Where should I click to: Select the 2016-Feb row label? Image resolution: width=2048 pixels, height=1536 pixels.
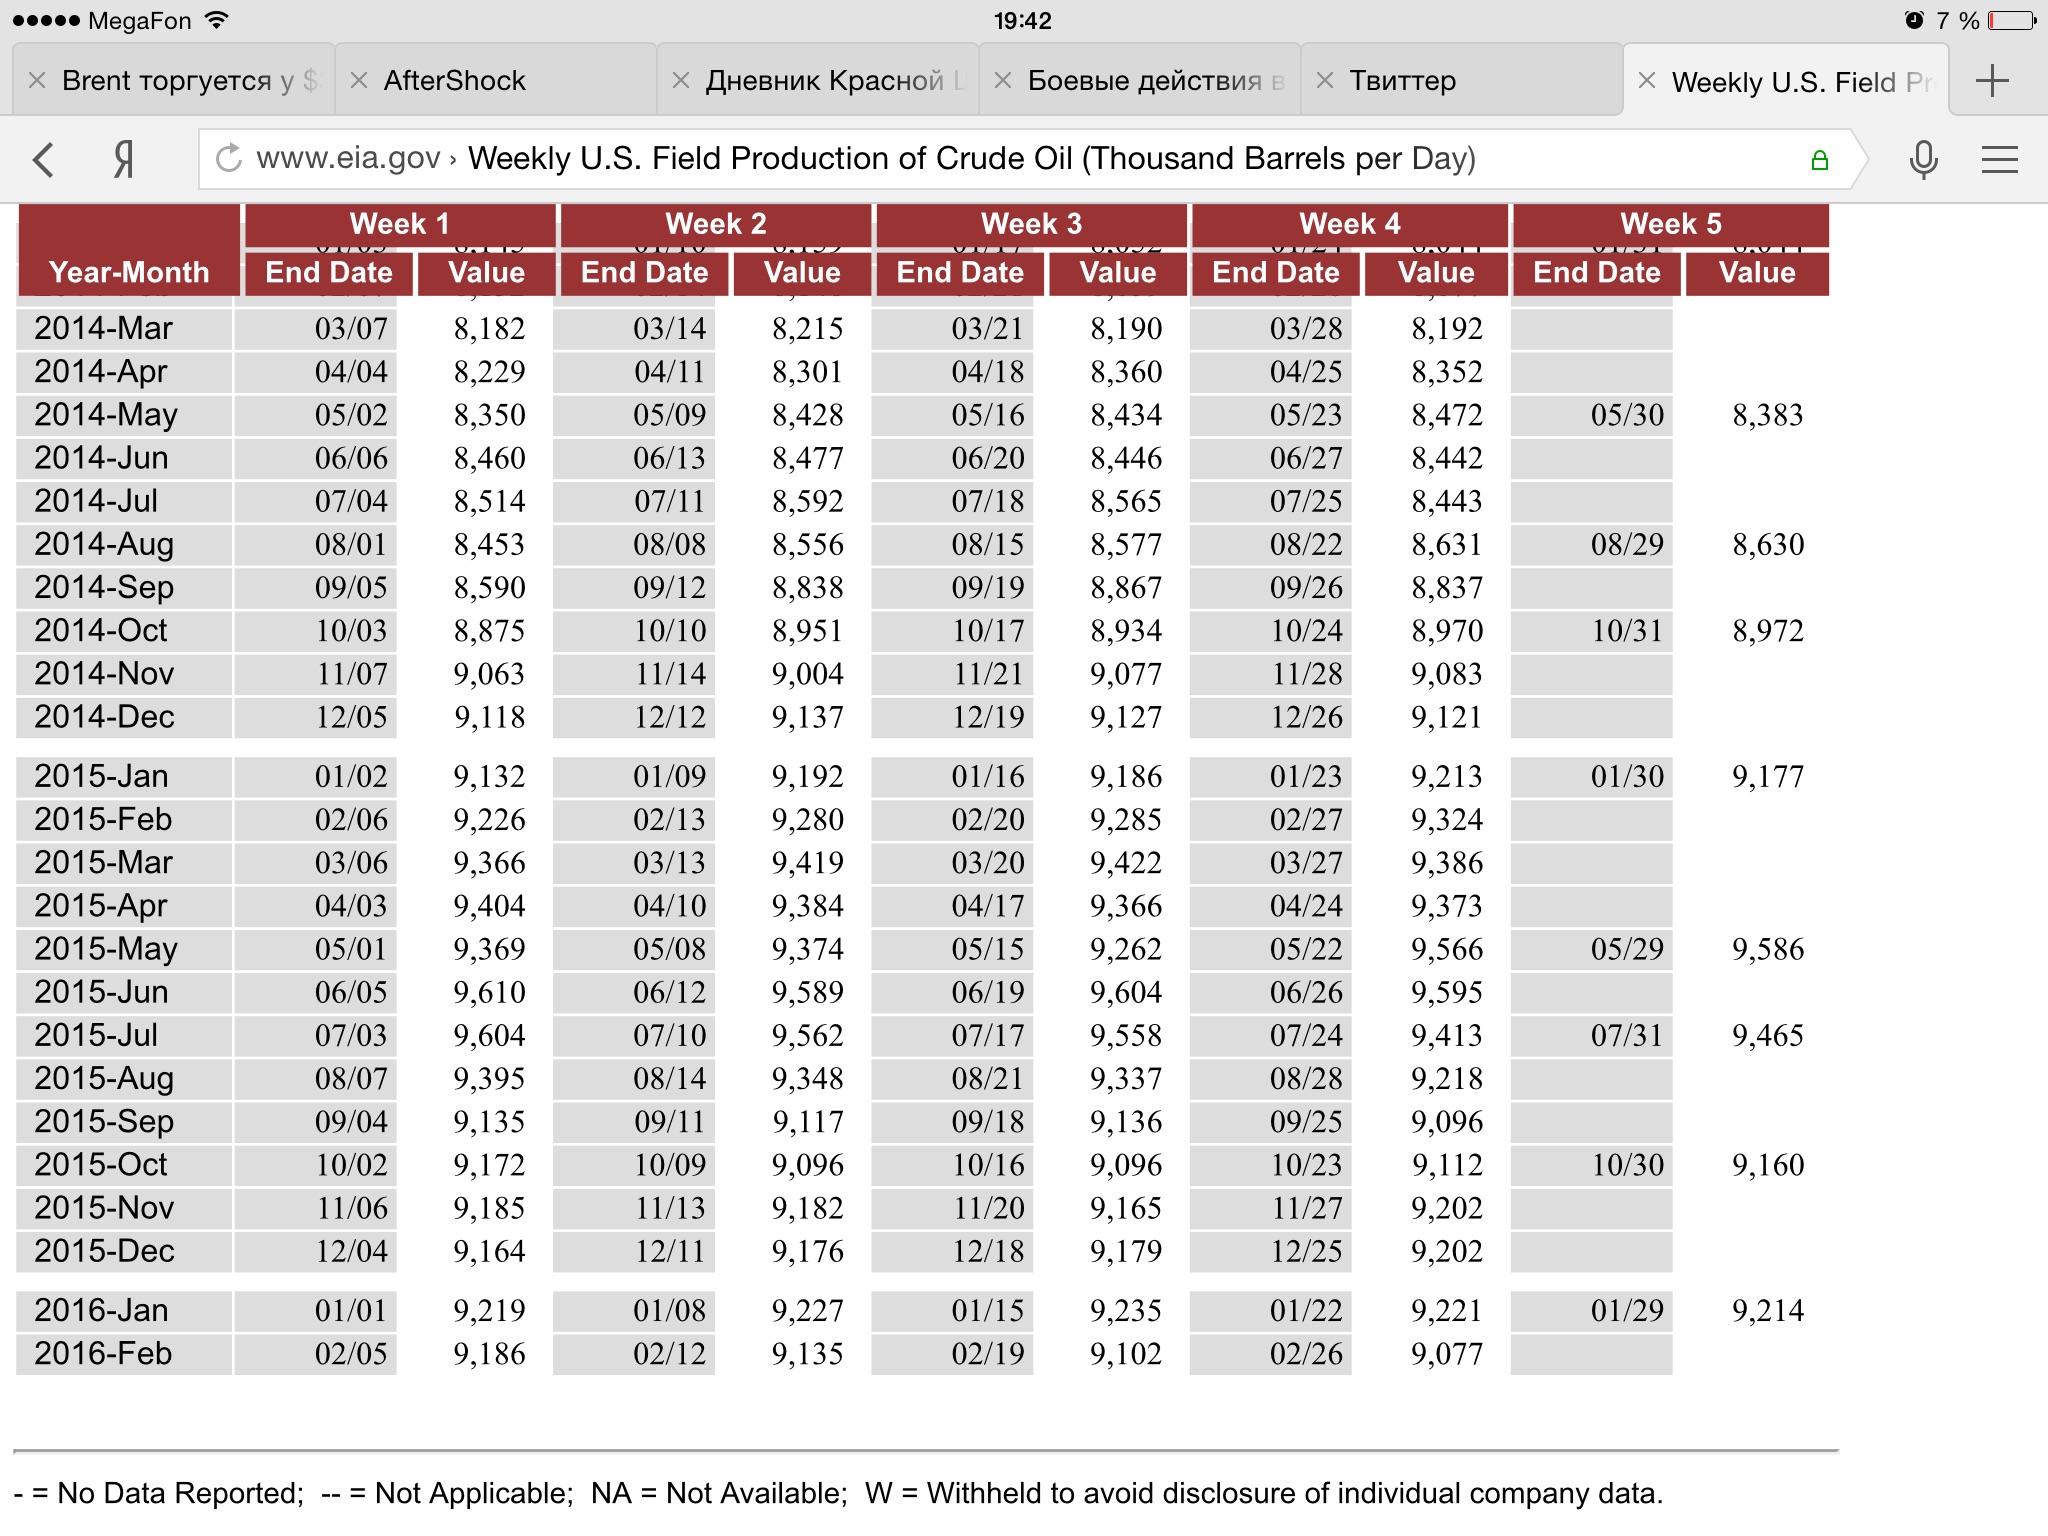pyautogui.click(x=103, y=1354)
